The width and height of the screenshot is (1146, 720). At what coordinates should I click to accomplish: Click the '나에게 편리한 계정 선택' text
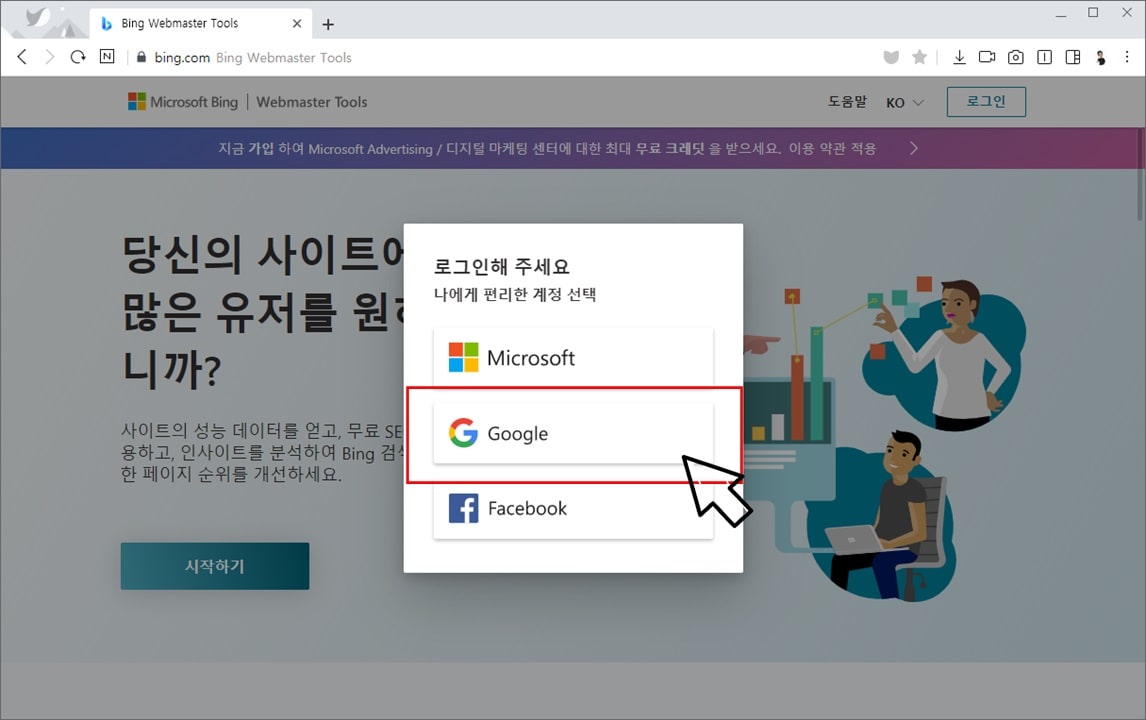(515, 295)
